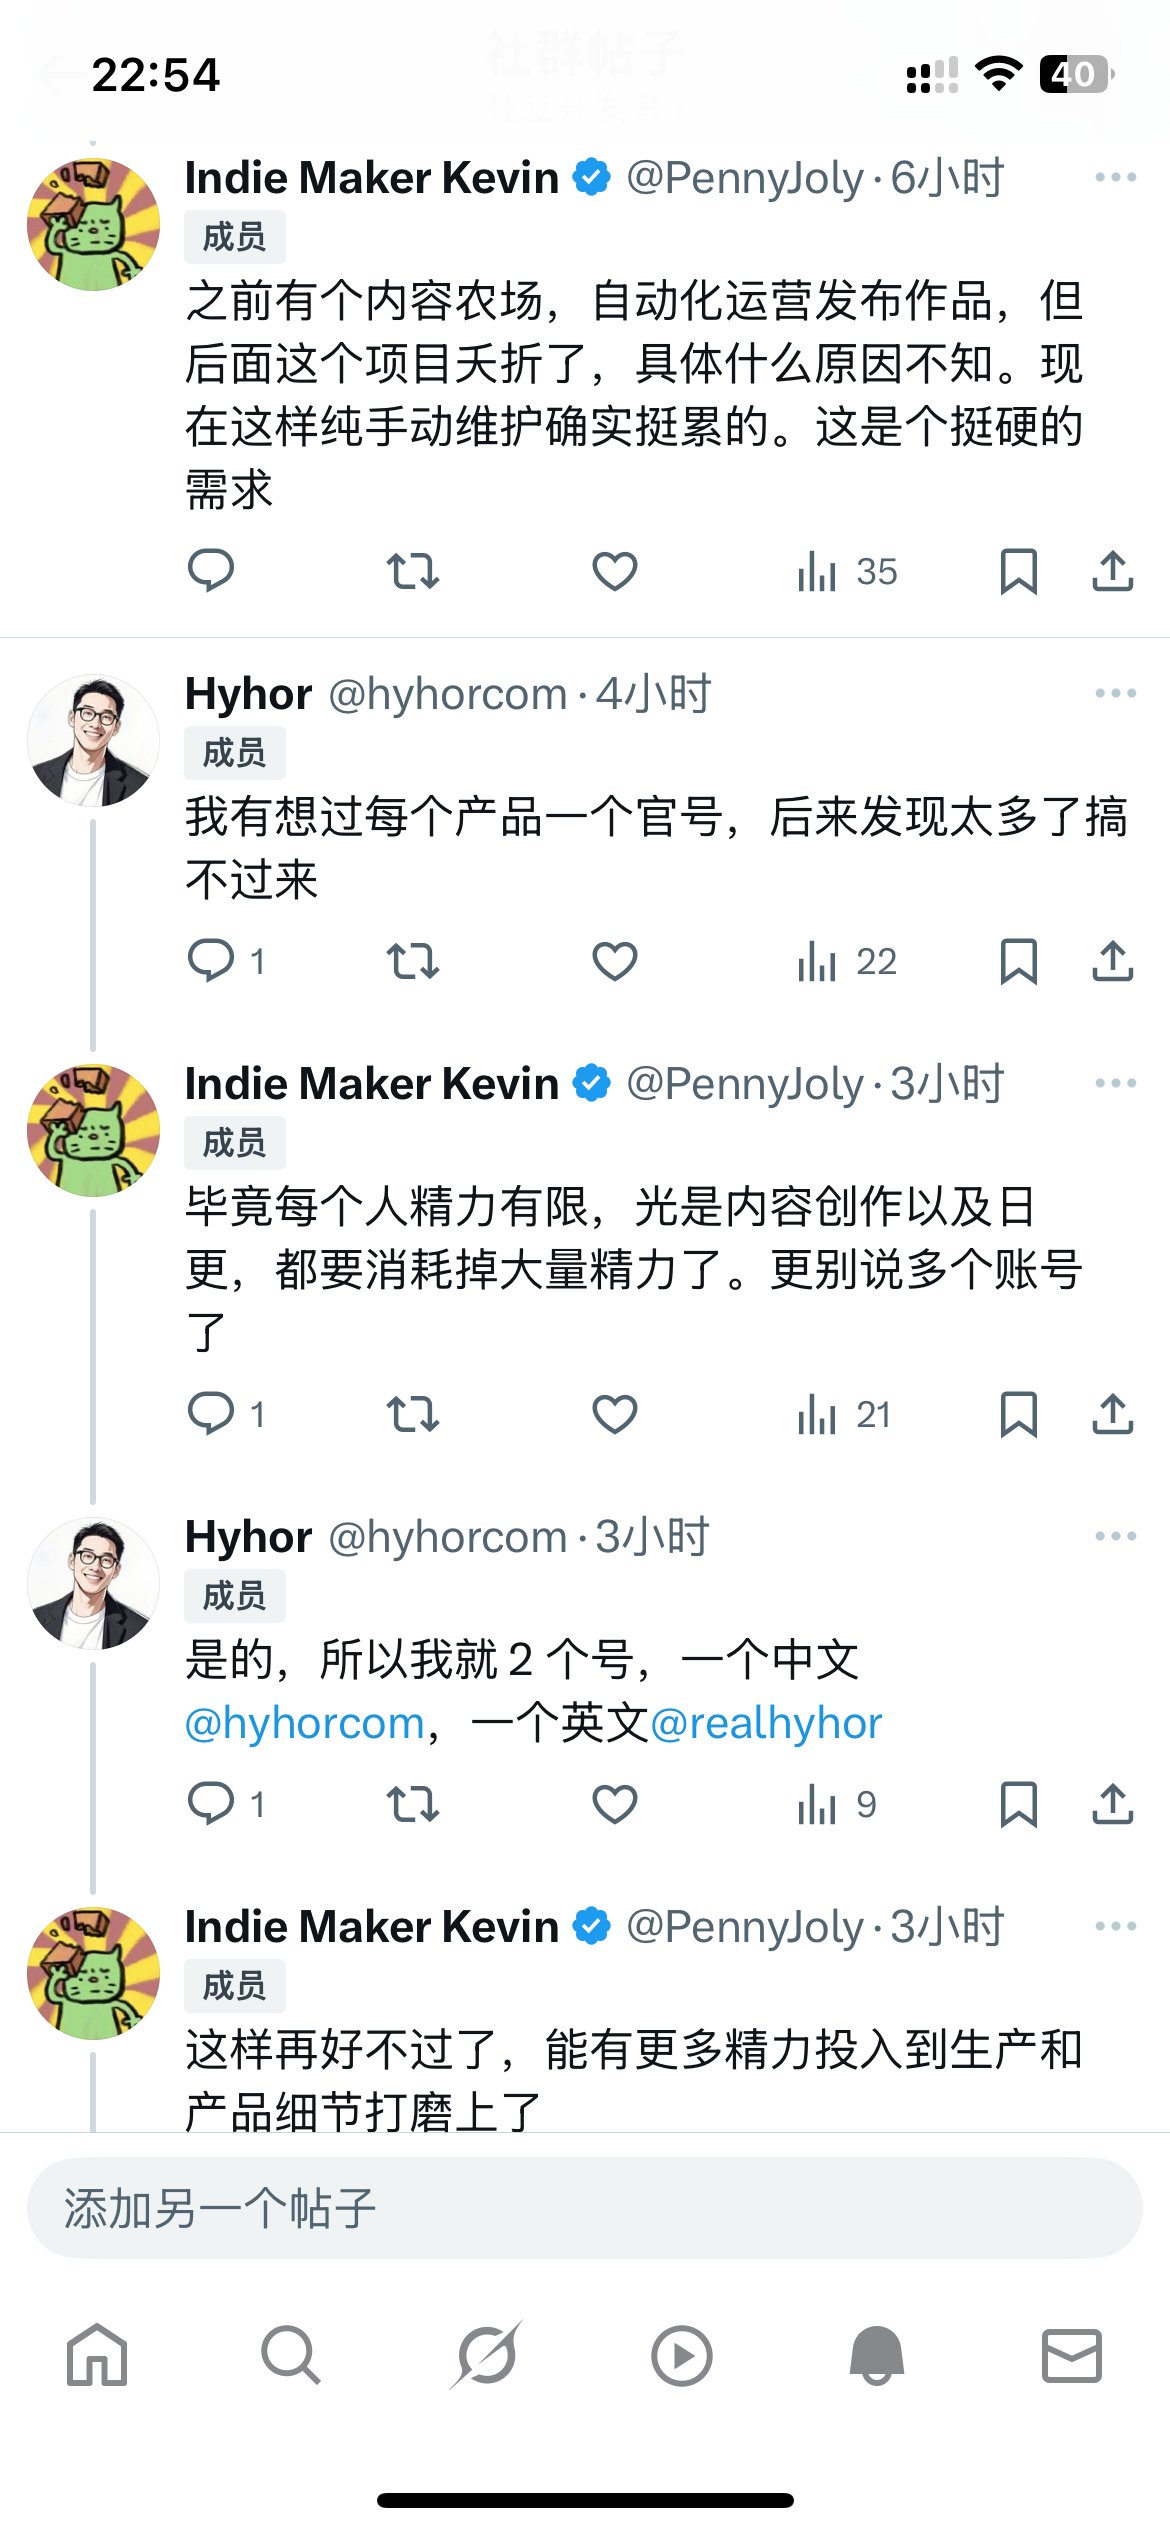Open the Grok tab in bottom bar
This screenshot has width=1170, height=2532.
tap(486, 2356)
